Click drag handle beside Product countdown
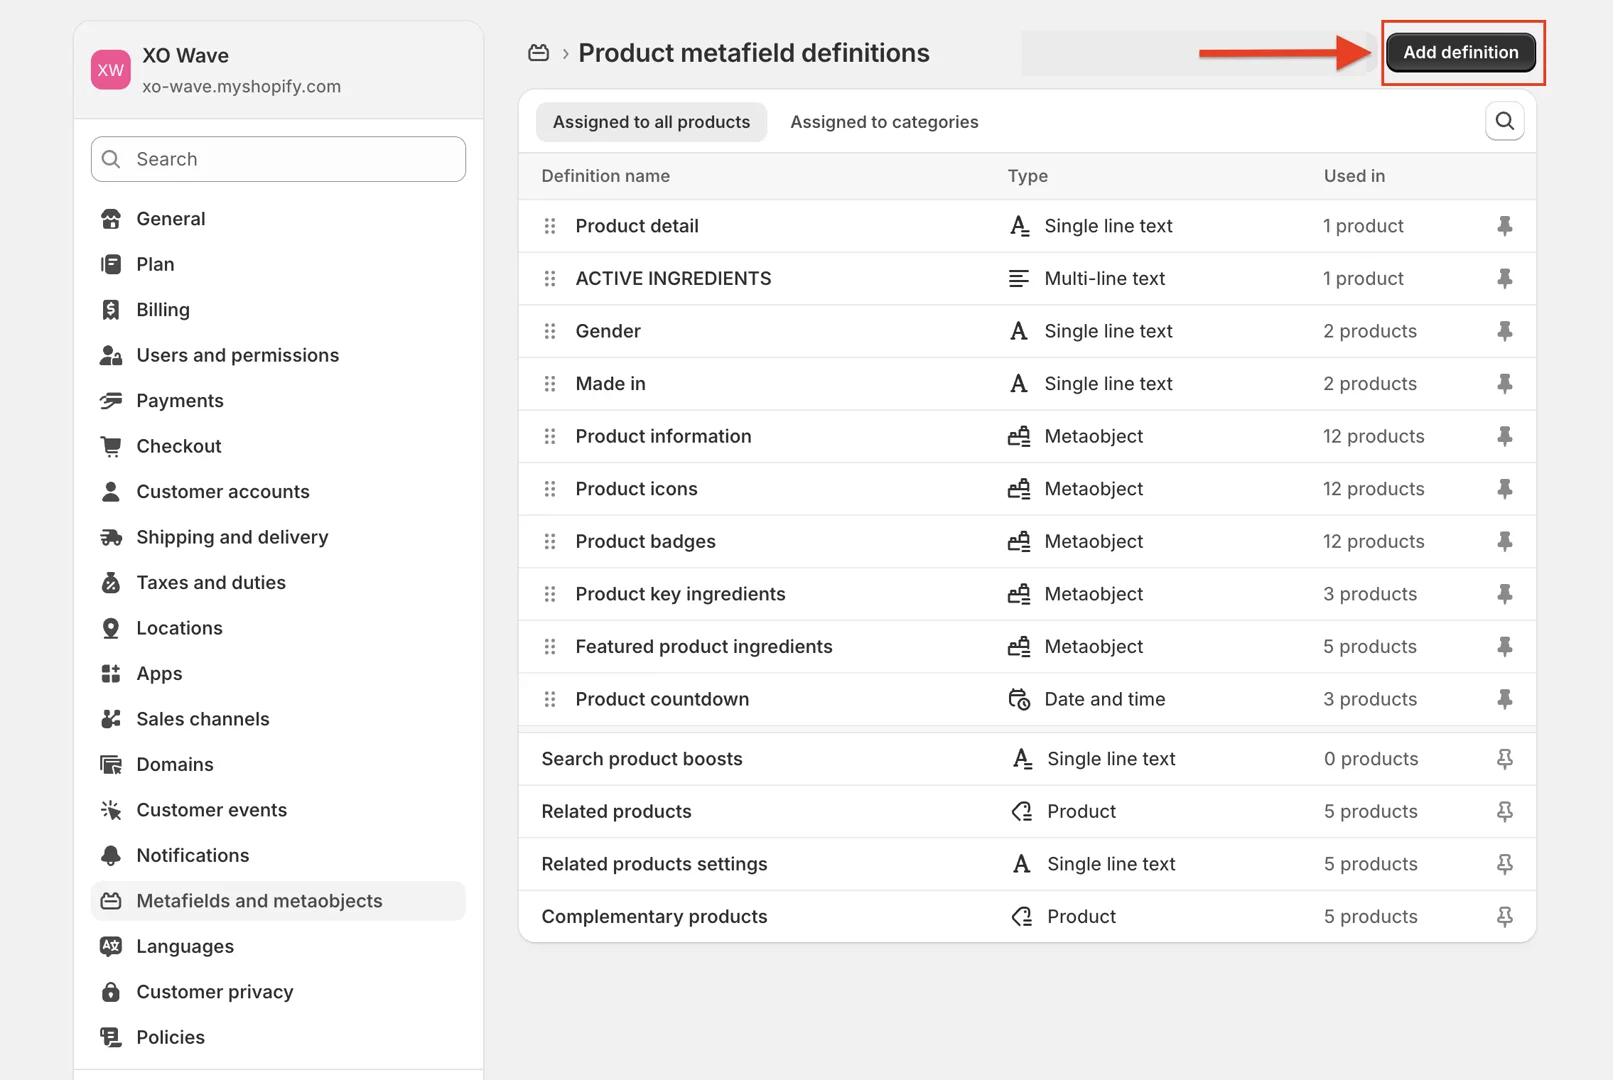This screenshot has width=1613, height=1080. 550,699
